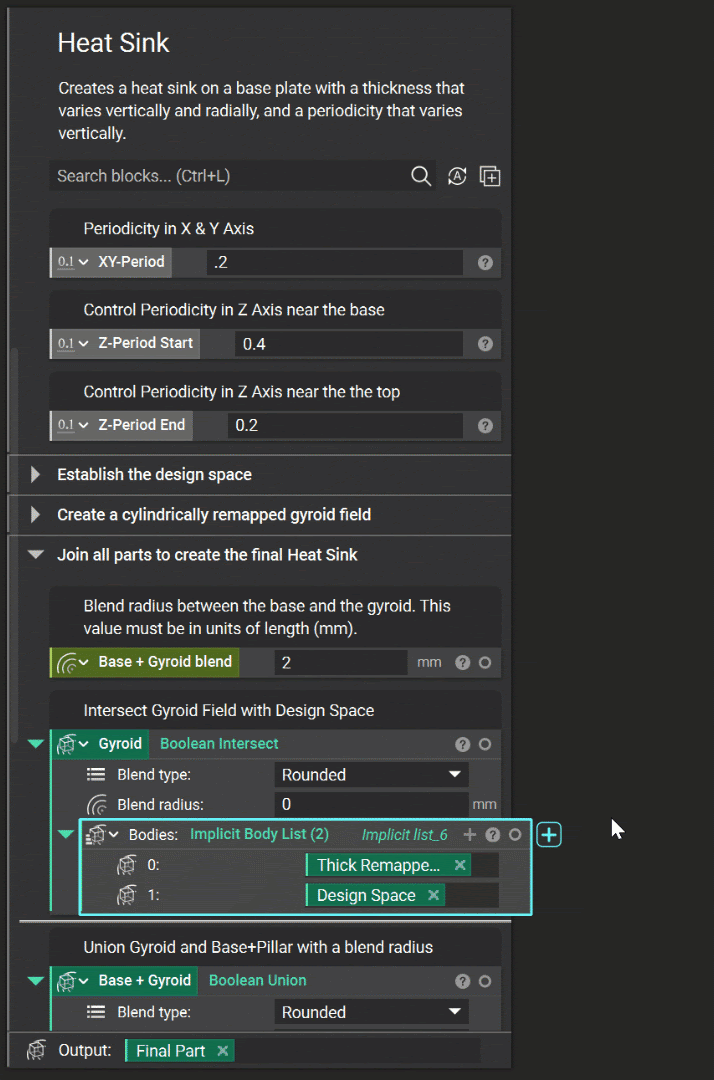This screenshot has height=1080, width=714.
Task: Click the Output implicit body icon
Action: pyautogui.click(x=36, y=1050)
